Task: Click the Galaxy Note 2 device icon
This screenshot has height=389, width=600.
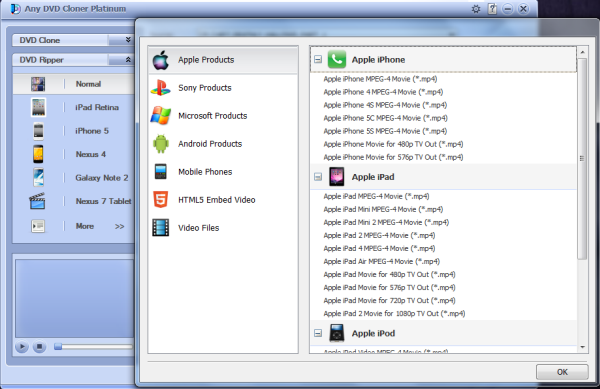Action: [x=38, y=177]
